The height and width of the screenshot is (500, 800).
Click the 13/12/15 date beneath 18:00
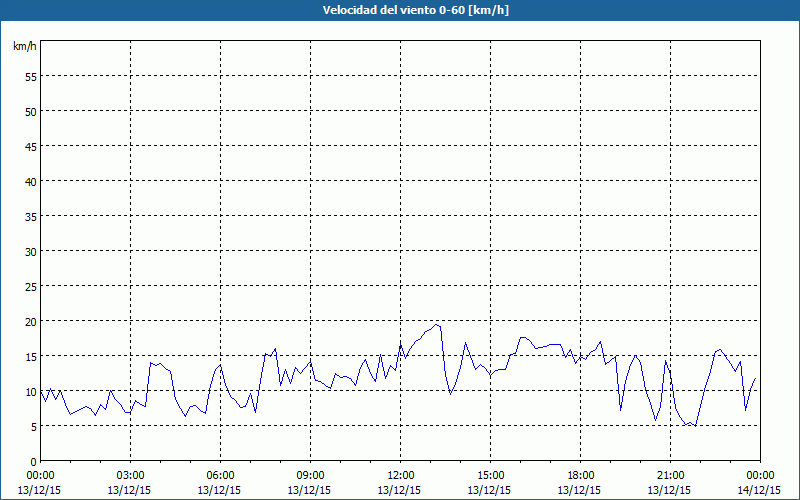point(580,490)
